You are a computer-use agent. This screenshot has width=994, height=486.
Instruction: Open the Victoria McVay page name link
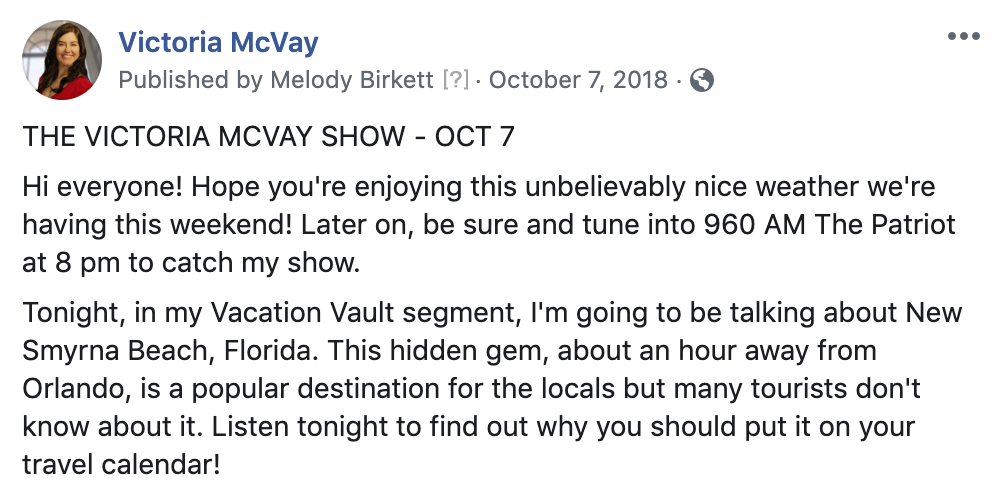coord(218,42)
